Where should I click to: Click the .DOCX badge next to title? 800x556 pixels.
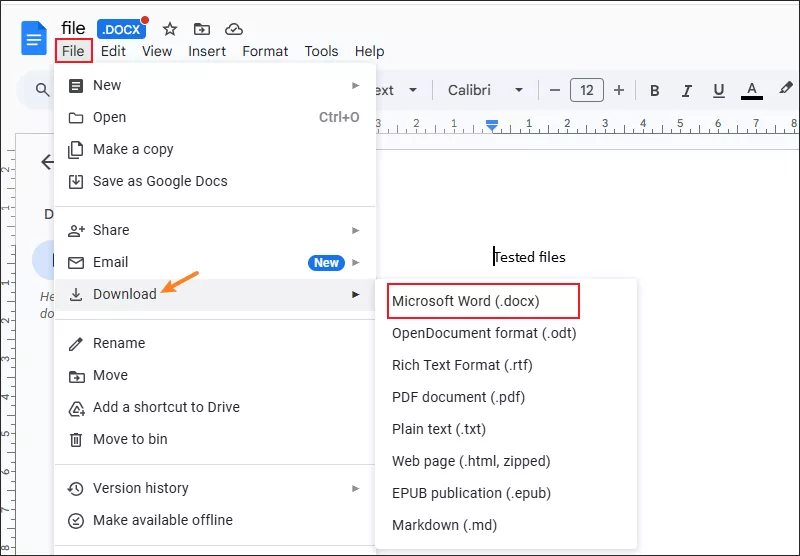point(121,29)
